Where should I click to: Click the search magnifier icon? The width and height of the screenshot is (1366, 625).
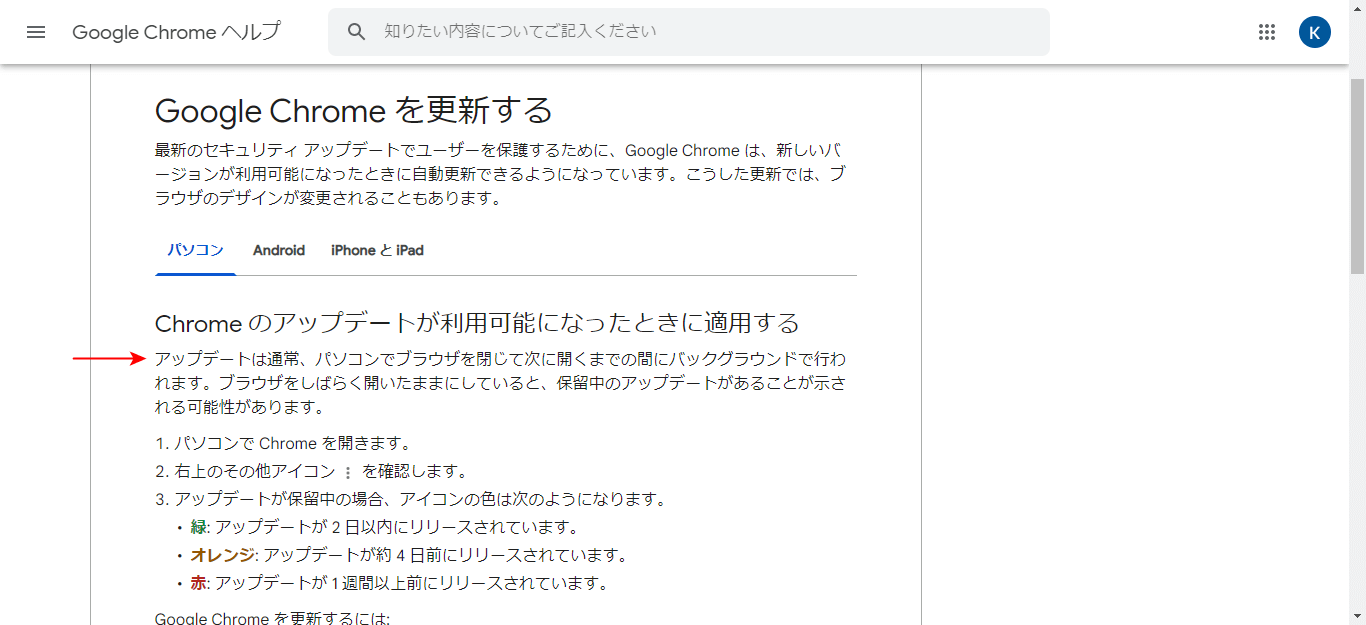[357, 32]
